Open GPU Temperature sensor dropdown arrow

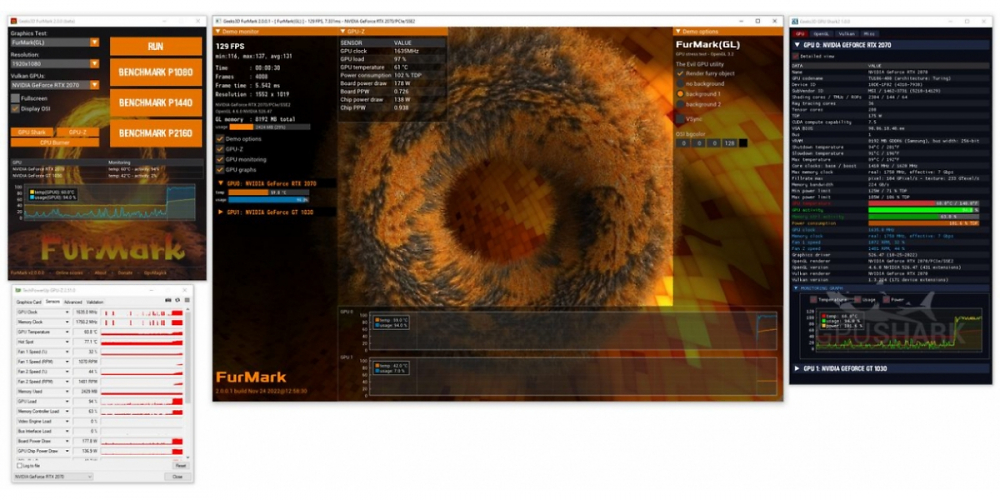[67, 332]
